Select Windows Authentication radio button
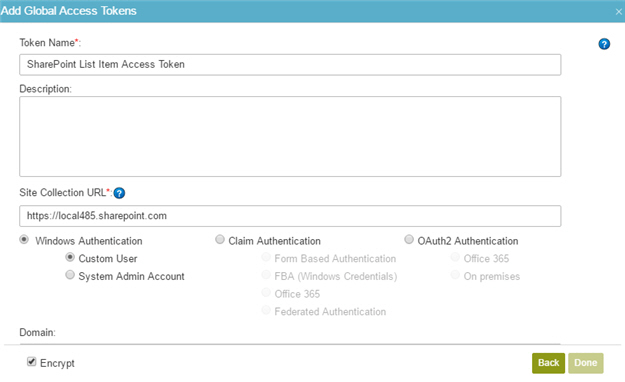Image resolution: width=625 pixels, height=382 pixels. coord(24,240)
